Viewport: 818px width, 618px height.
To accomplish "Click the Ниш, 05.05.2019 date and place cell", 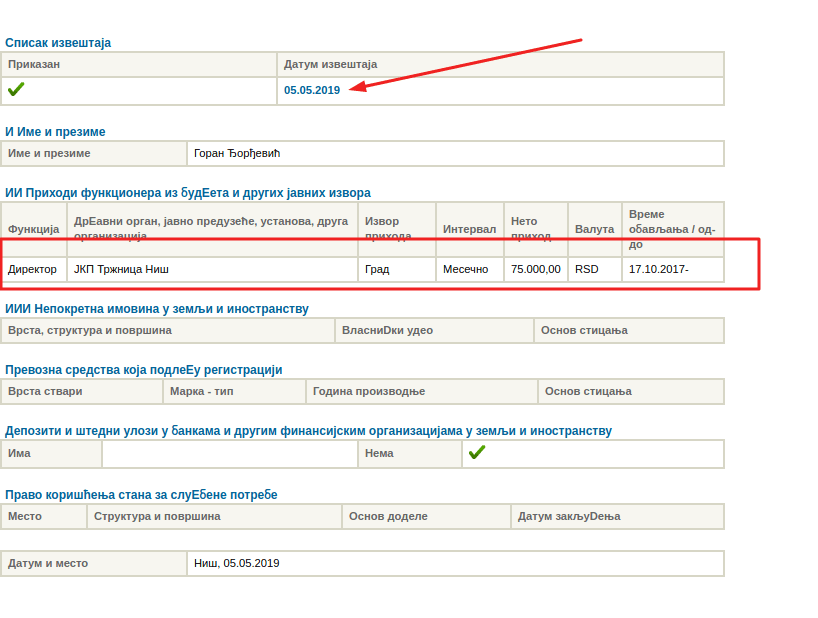I will coord(237,563).
